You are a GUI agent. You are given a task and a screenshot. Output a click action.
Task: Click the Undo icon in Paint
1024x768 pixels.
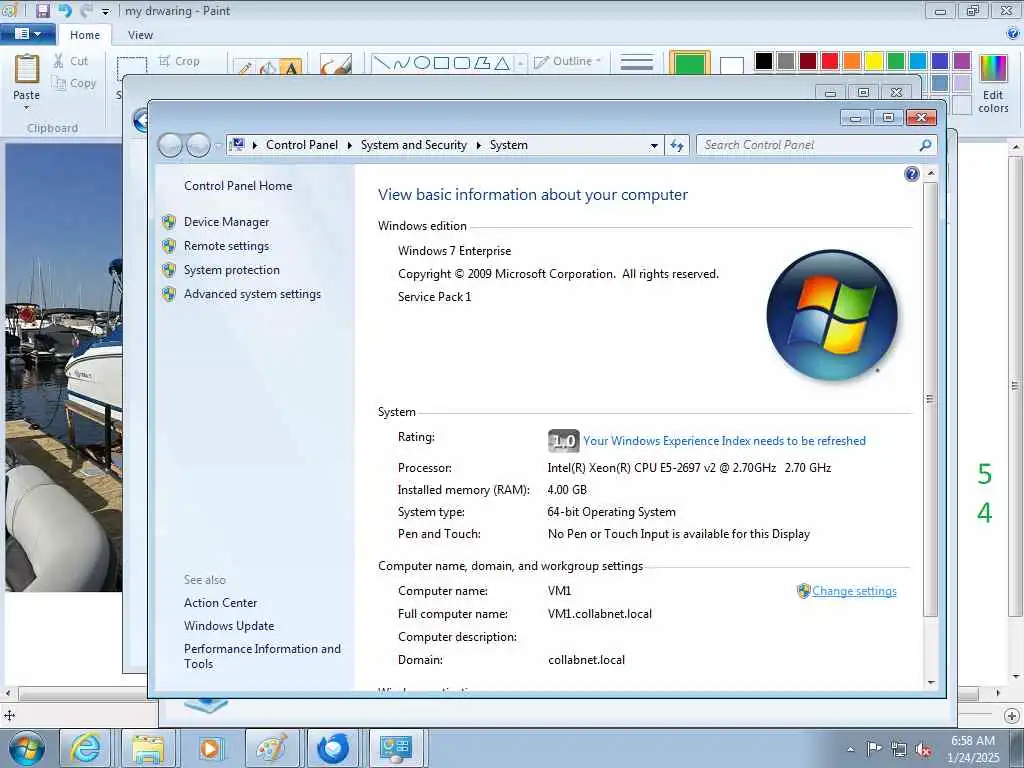click(65, 11)
